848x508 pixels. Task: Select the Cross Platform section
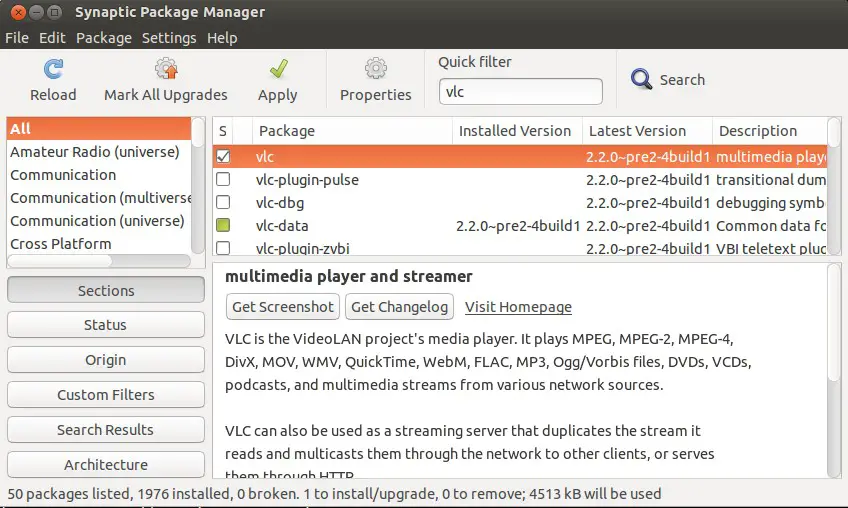point(99,244)
